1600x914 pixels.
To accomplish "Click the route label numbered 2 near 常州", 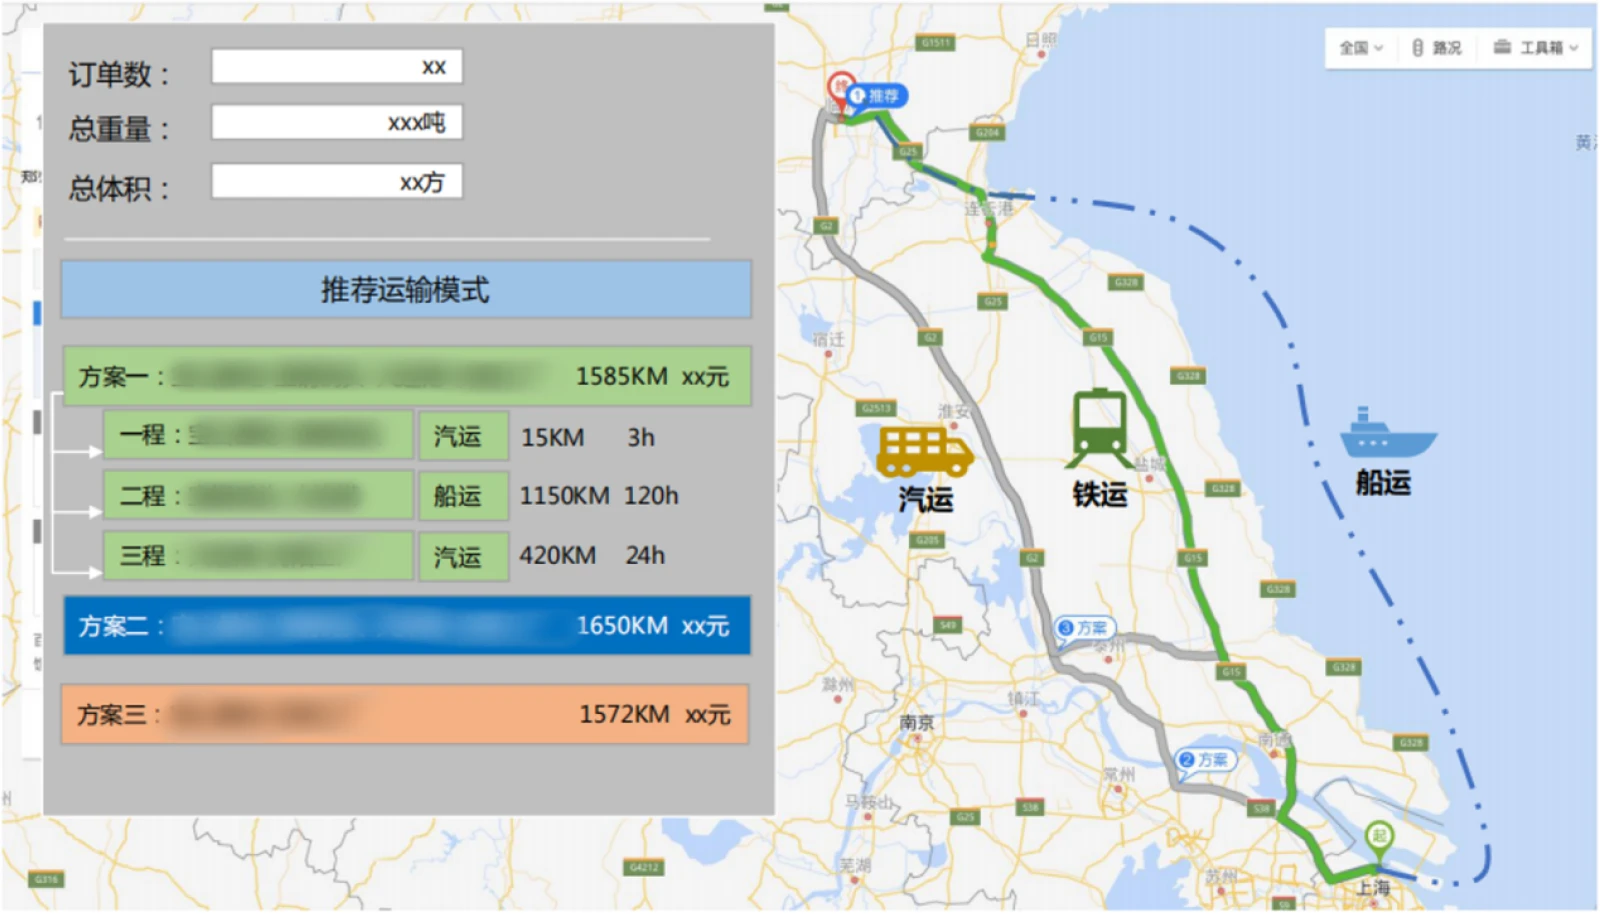I will [x=1205, y=760].
